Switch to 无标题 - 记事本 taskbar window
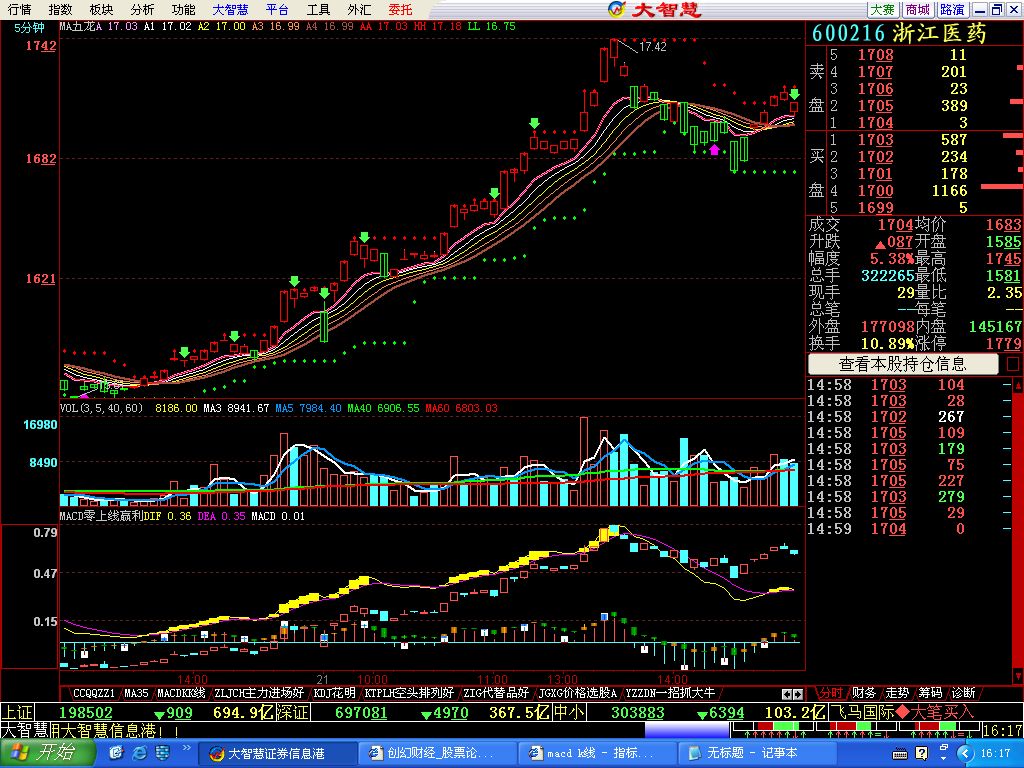1024x768 pixels. point(756,753)
